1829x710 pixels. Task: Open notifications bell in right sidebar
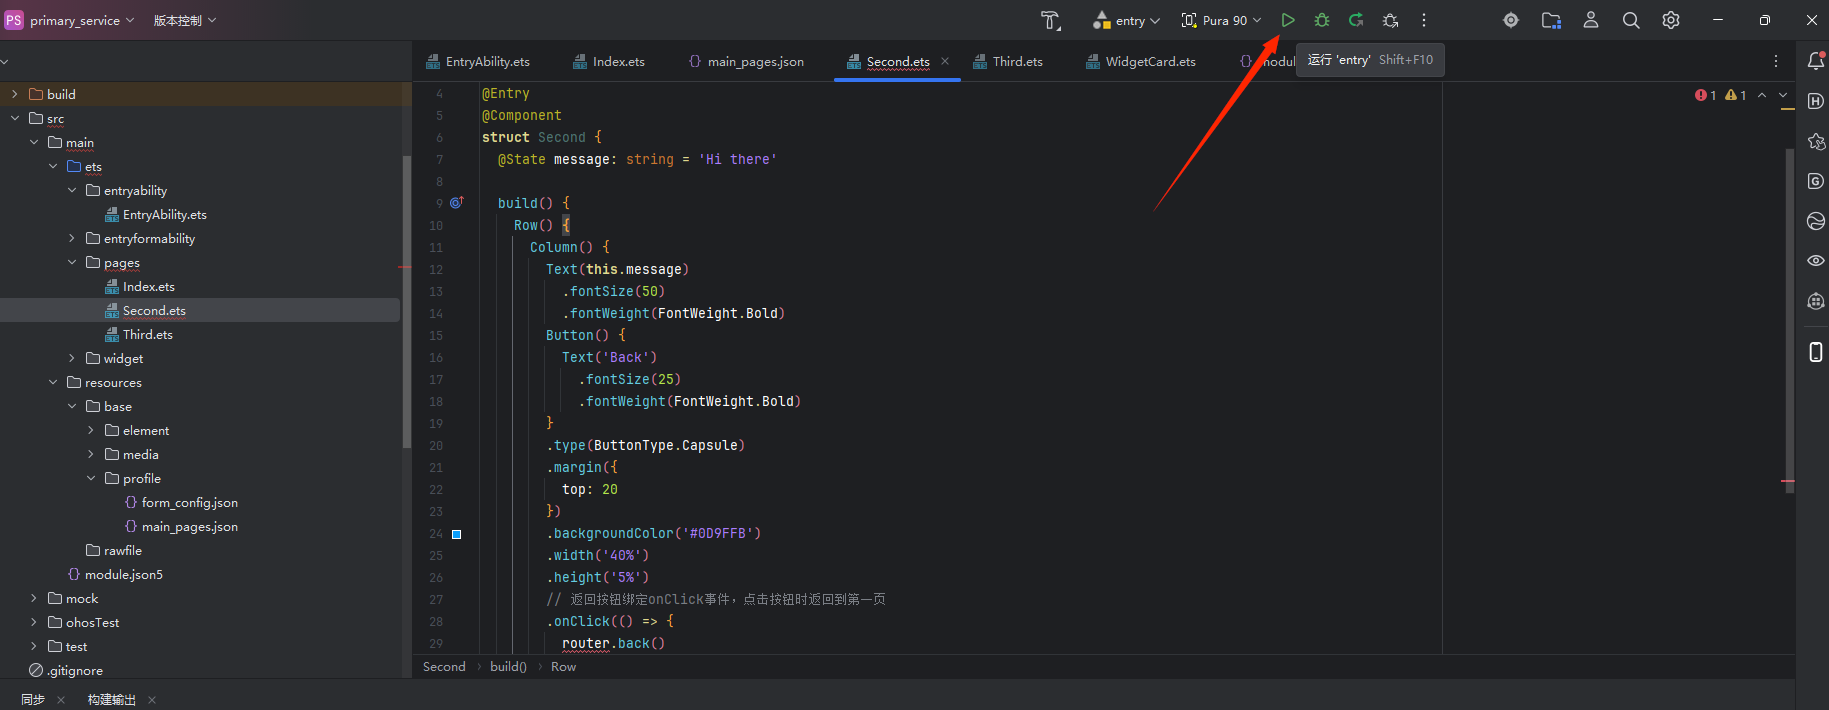point(1816,61)
